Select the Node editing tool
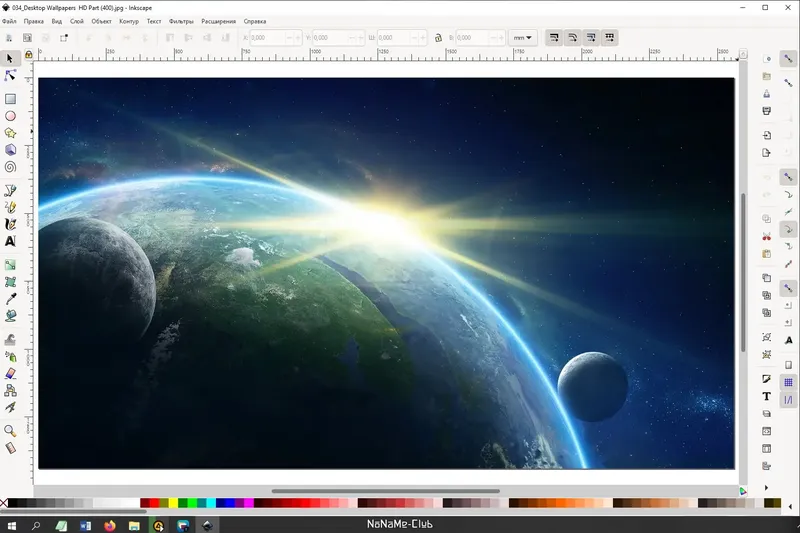800x533 pixels. (10, 76)
